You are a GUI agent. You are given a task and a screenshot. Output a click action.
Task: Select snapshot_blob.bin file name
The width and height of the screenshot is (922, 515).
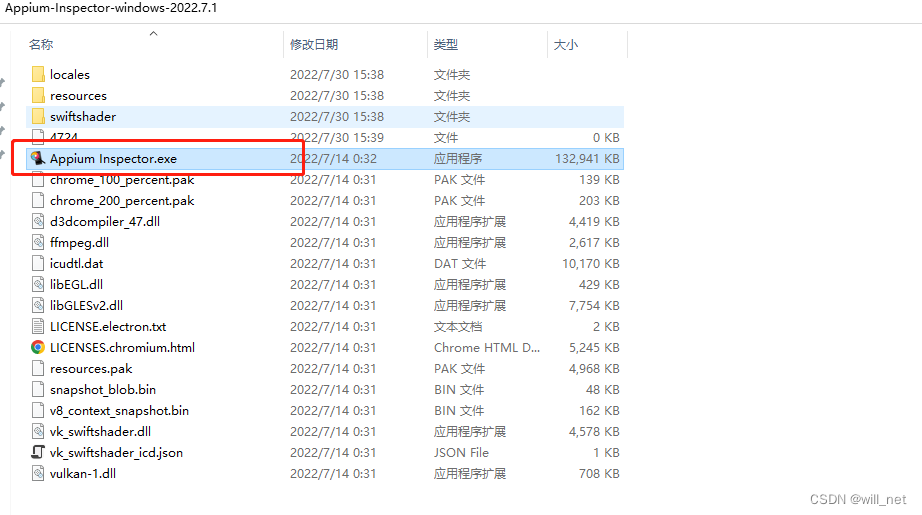(x=103, y=389)
